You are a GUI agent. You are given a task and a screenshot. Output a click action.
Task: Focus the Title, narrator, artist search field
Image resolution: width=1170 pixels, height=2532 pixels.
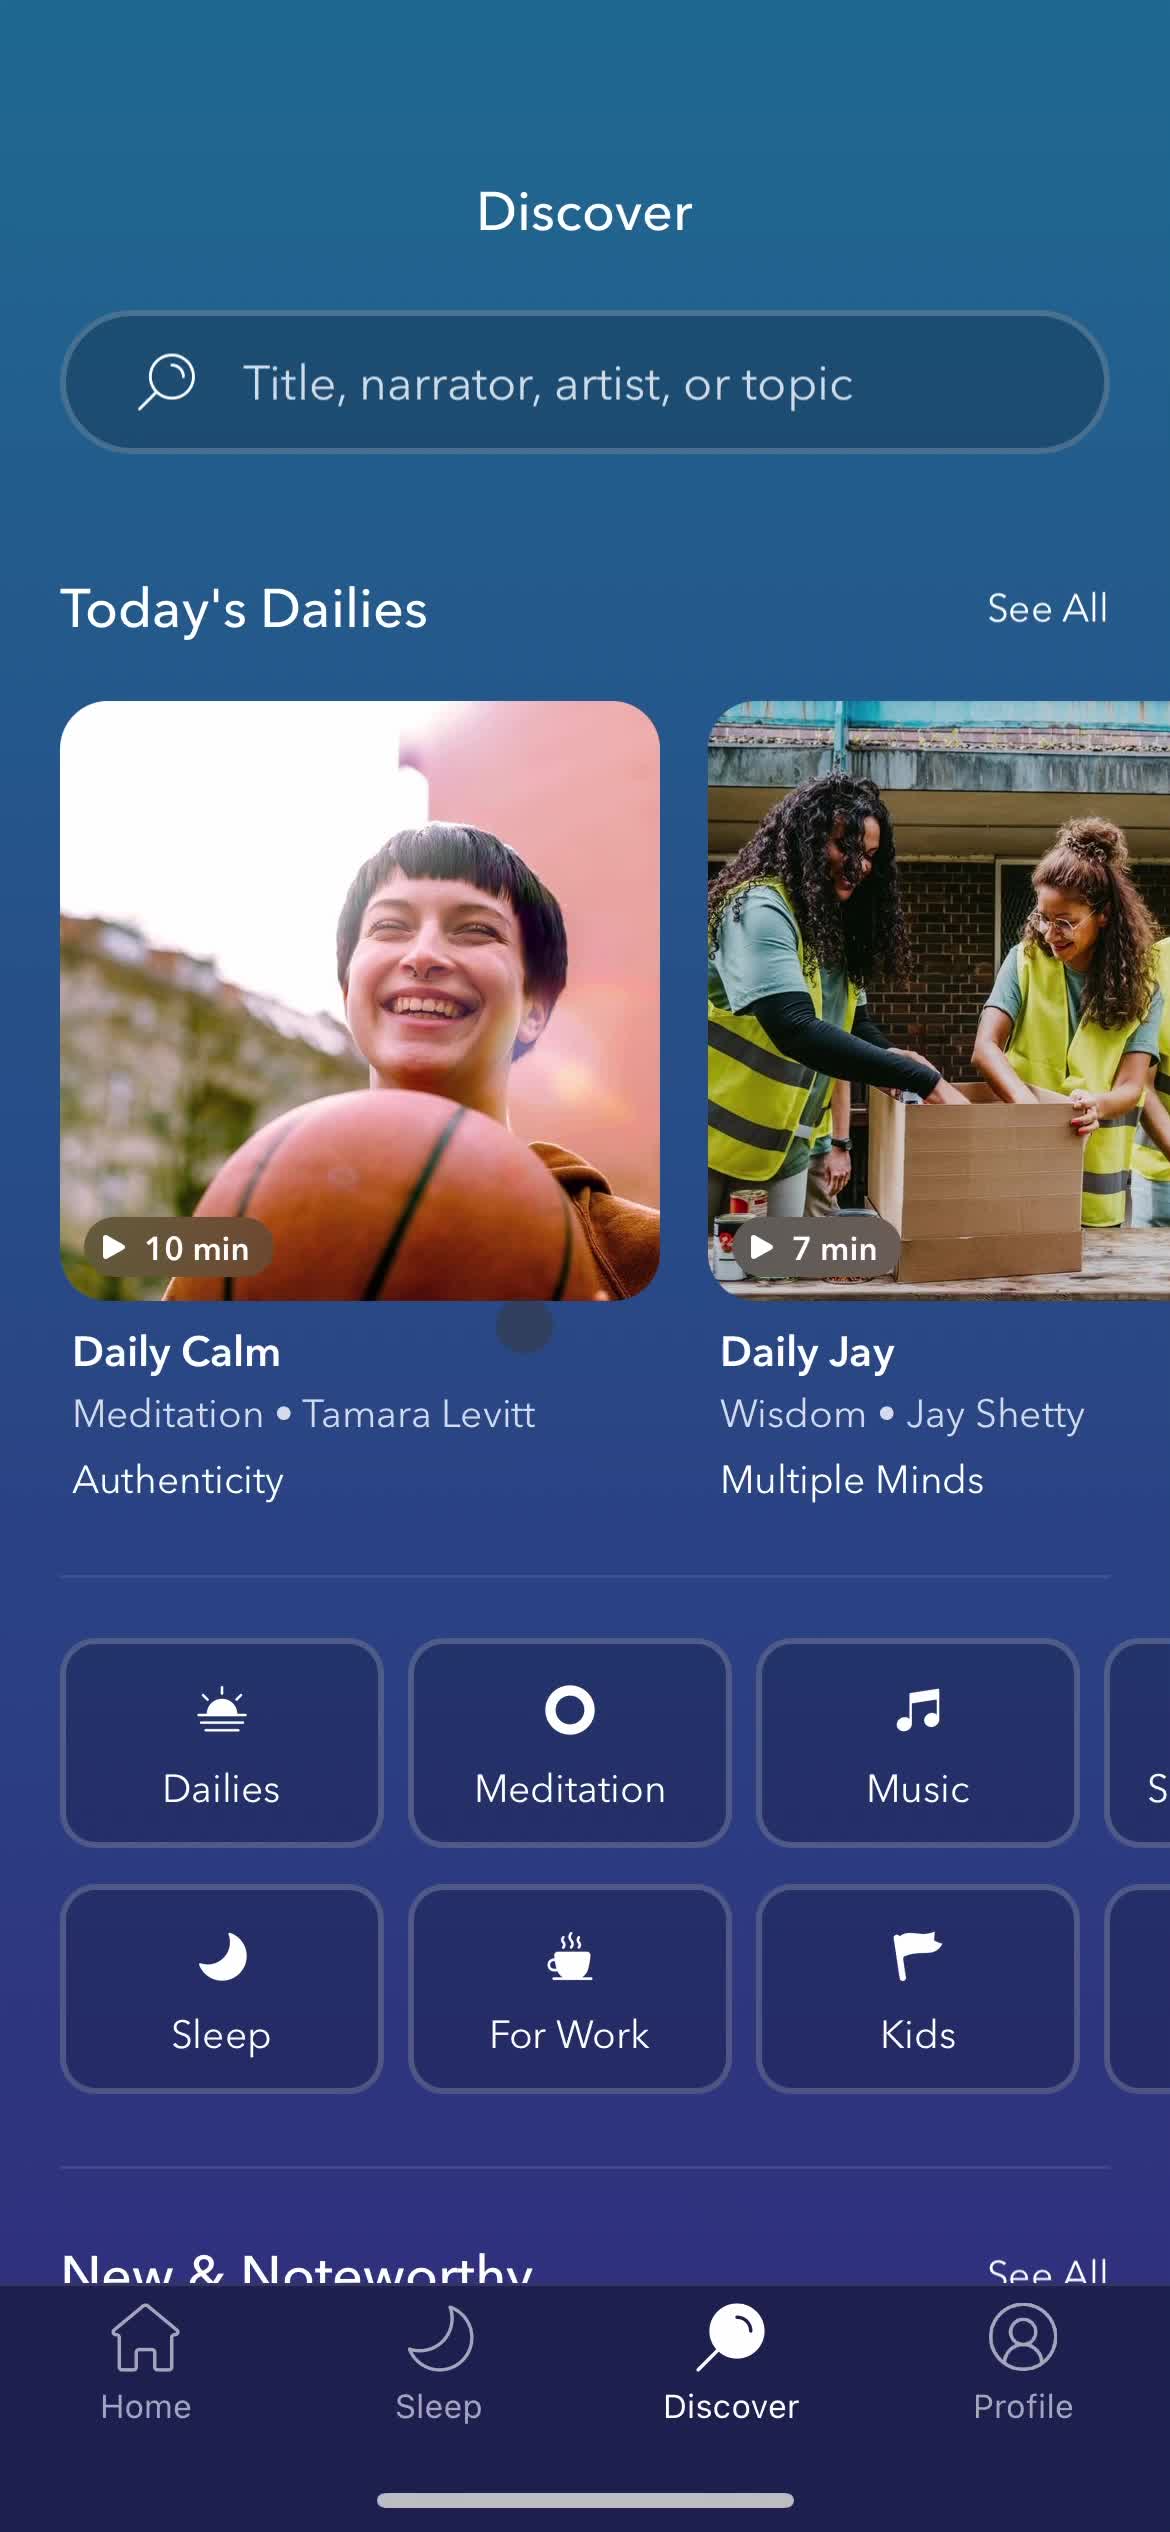(585, 382)
